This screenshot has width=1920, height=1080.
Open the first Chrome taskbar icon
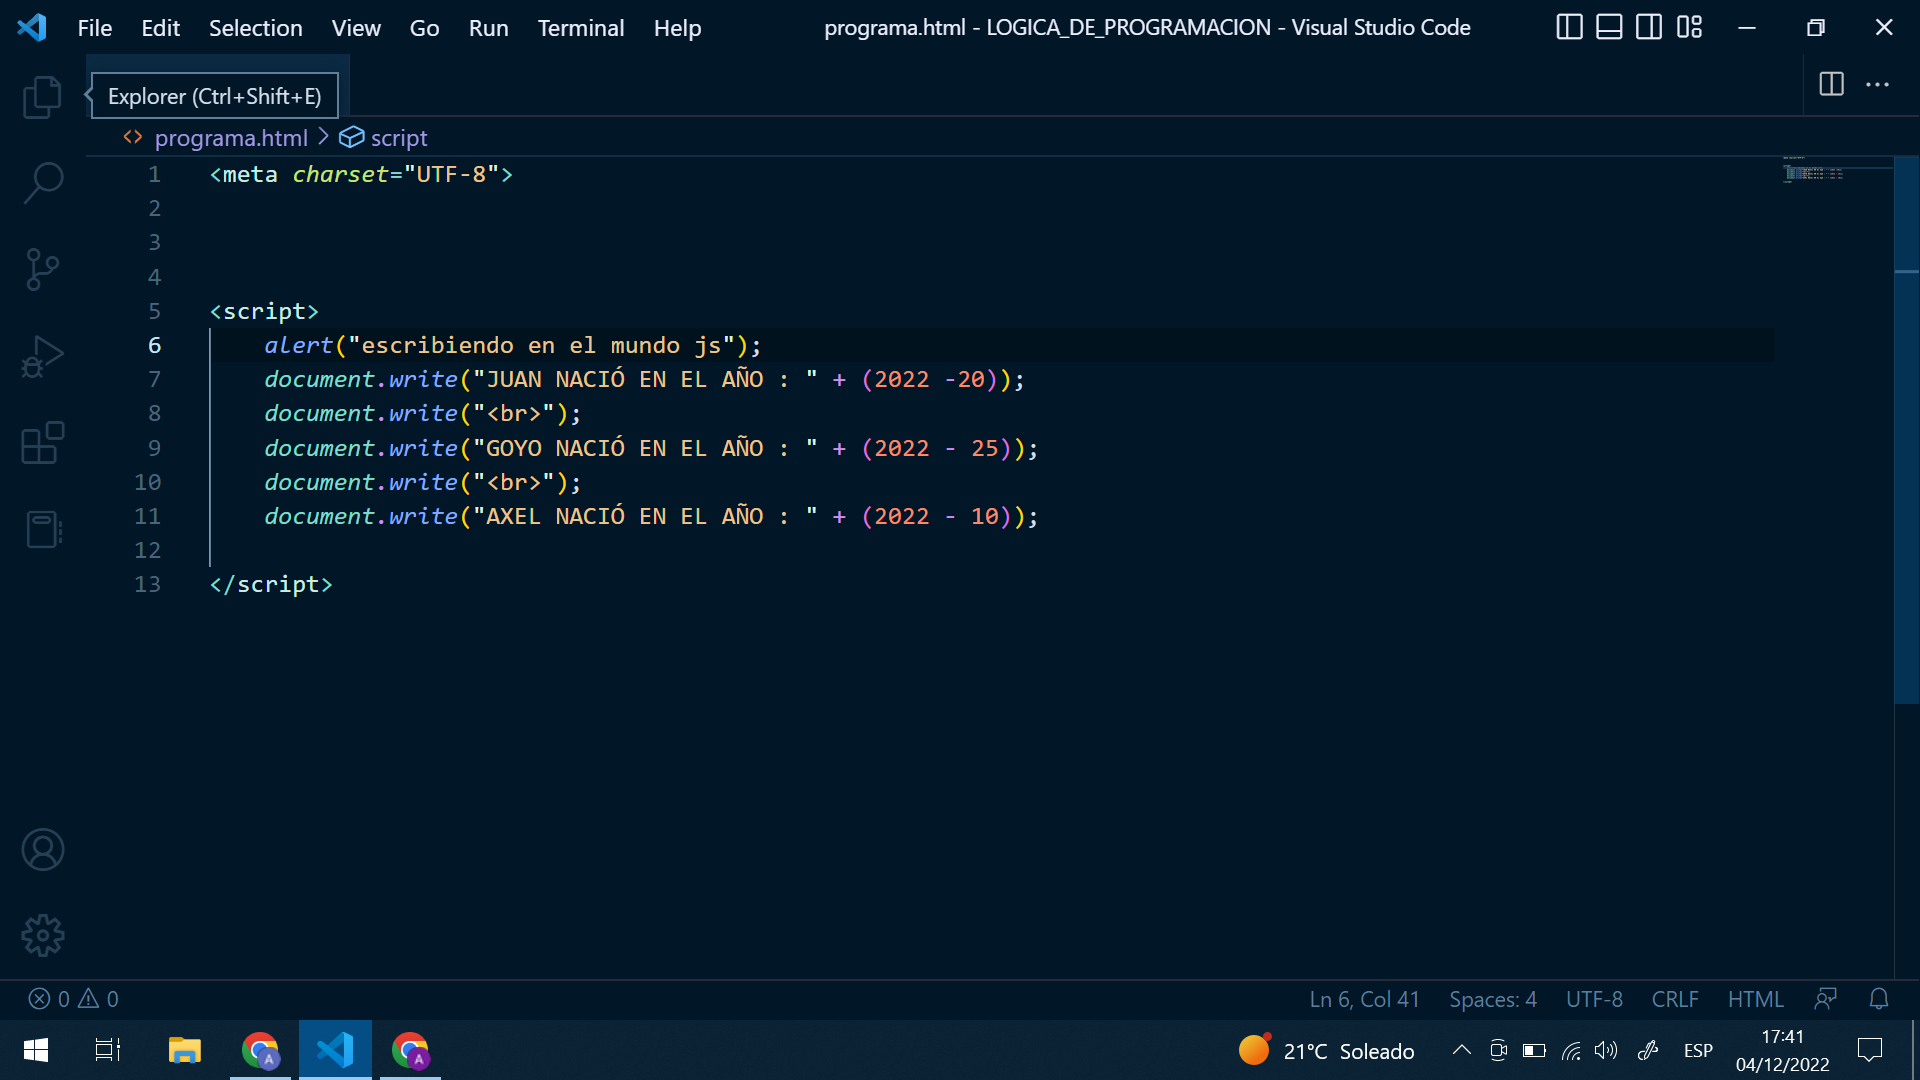point(260,1050)
